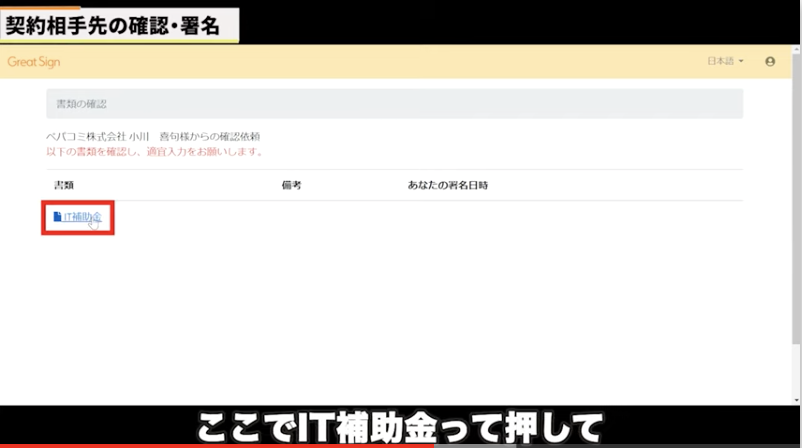
Task: Open the 日本語 language dropdown
Action: tap(724, 62)
